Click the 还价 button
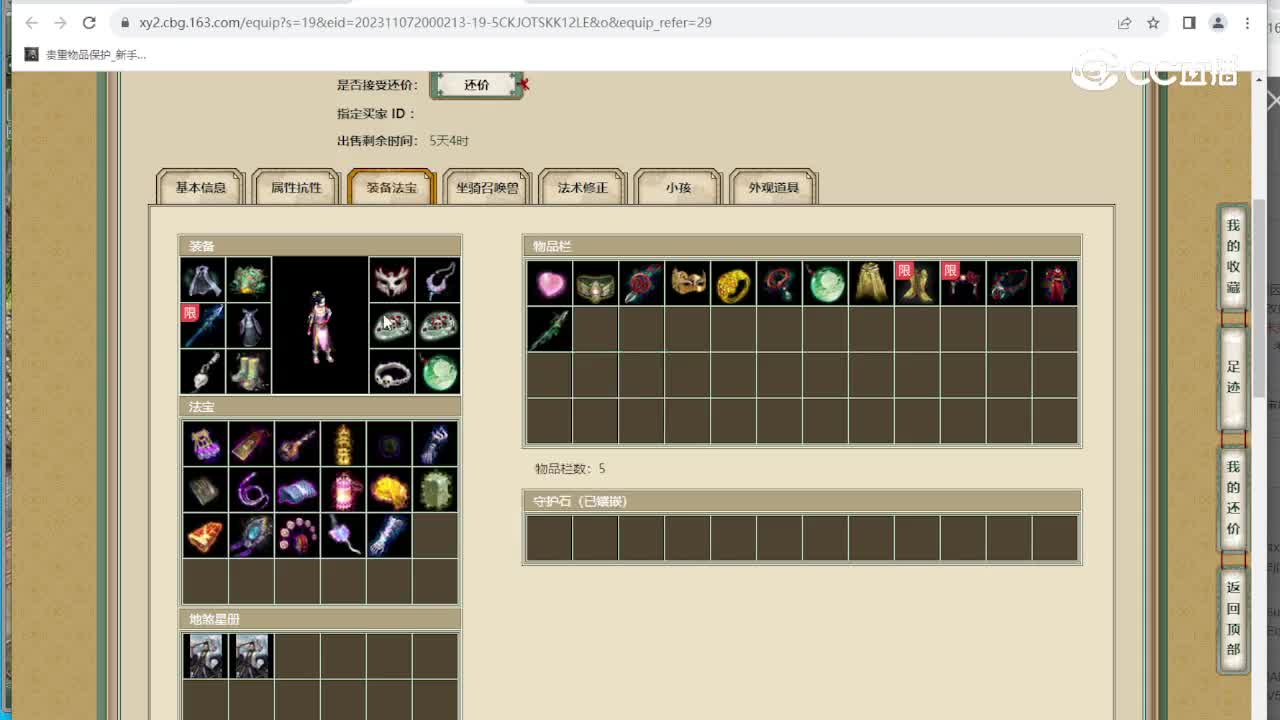The height and width of the screenshot is (720, 1280). pos(477,85)
